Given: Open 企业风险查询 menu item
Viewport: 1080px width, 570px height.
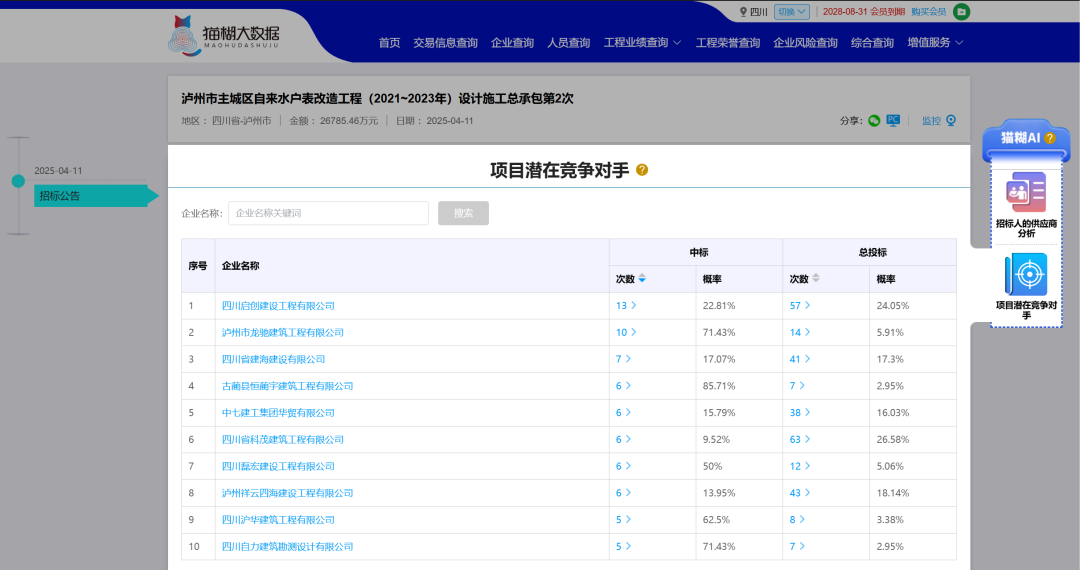Looking at the screenshot, I should [805, 43].
